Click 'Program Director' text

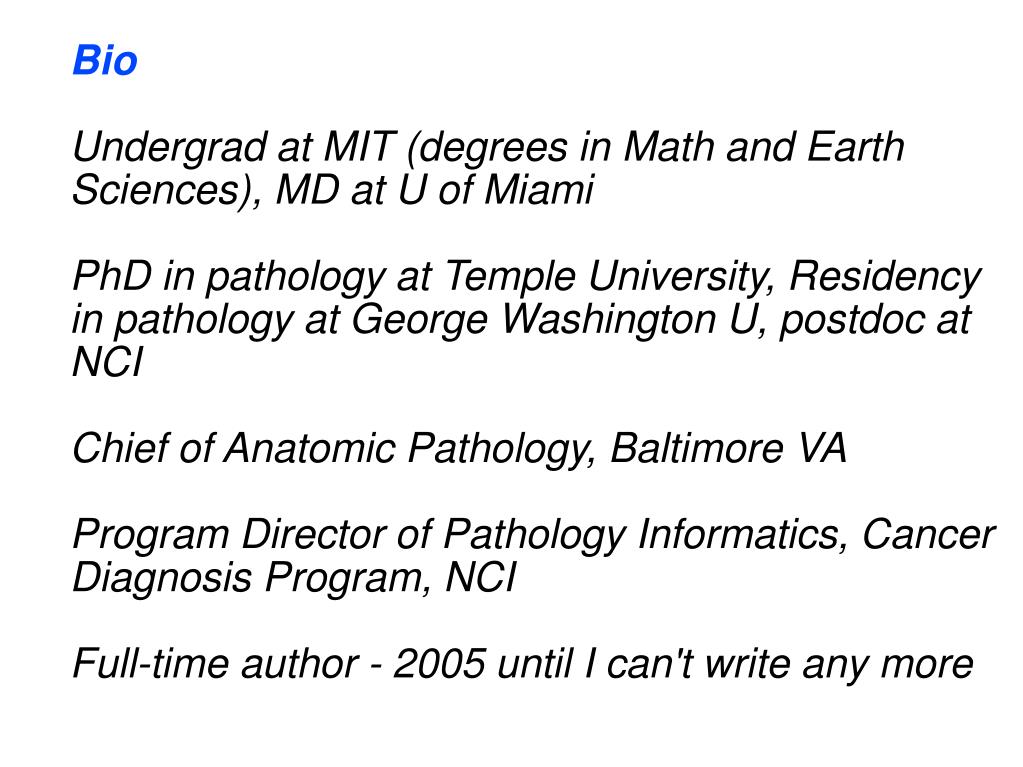click(x=251, y=535)
